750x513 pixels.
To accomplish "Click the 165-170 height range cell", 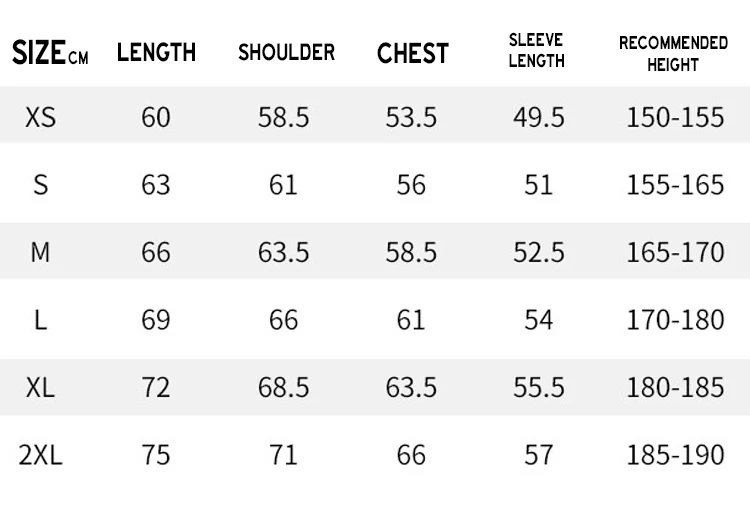I will 675,252.
